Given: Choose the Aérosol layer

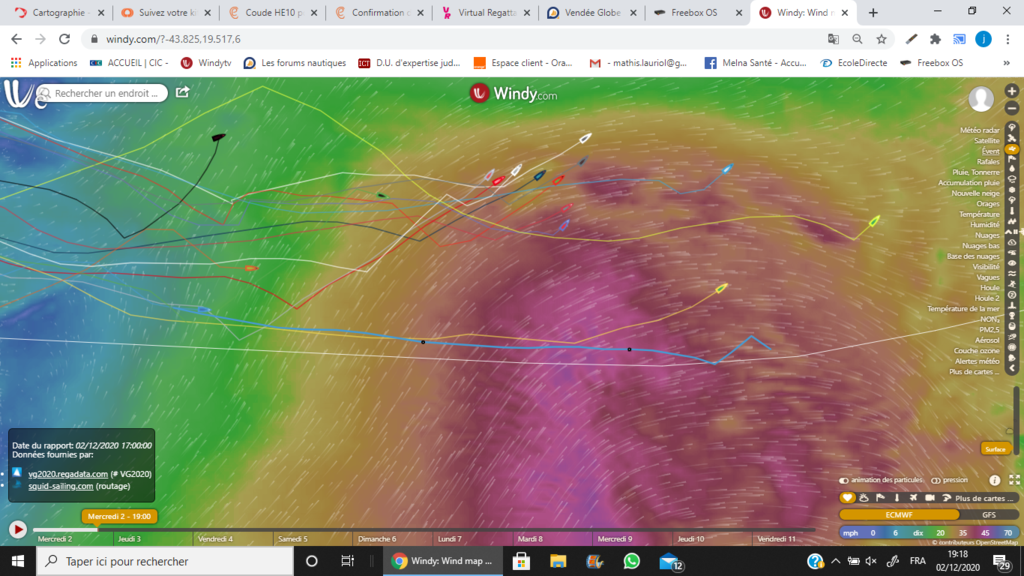Looking at the screenshot, I should tap(987, 340).
